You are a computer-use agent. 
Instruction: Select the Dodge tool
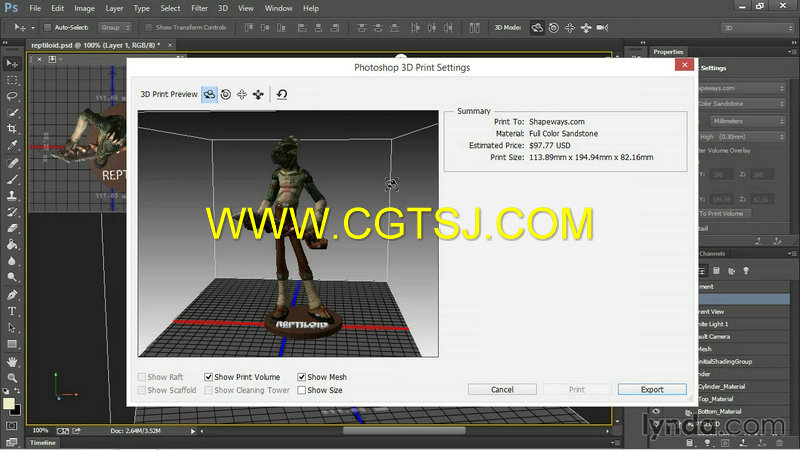[x=12, y=278]
